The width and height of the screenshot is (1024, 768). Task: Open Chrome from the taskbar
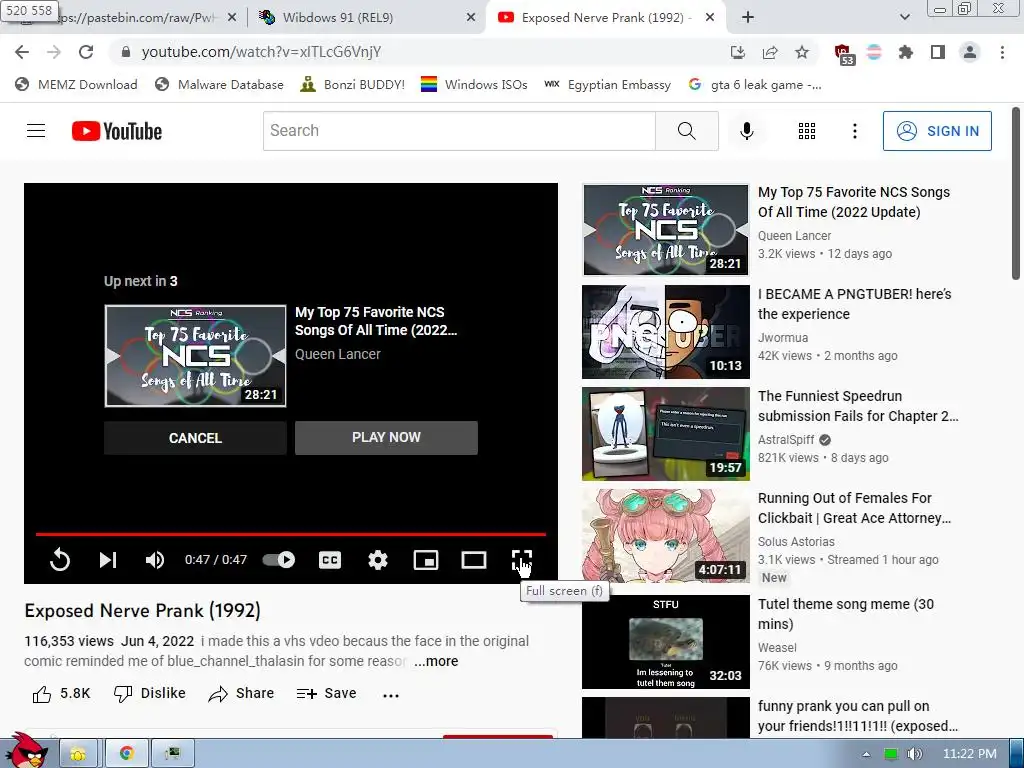pyautogui.click(x=126, y=753)
